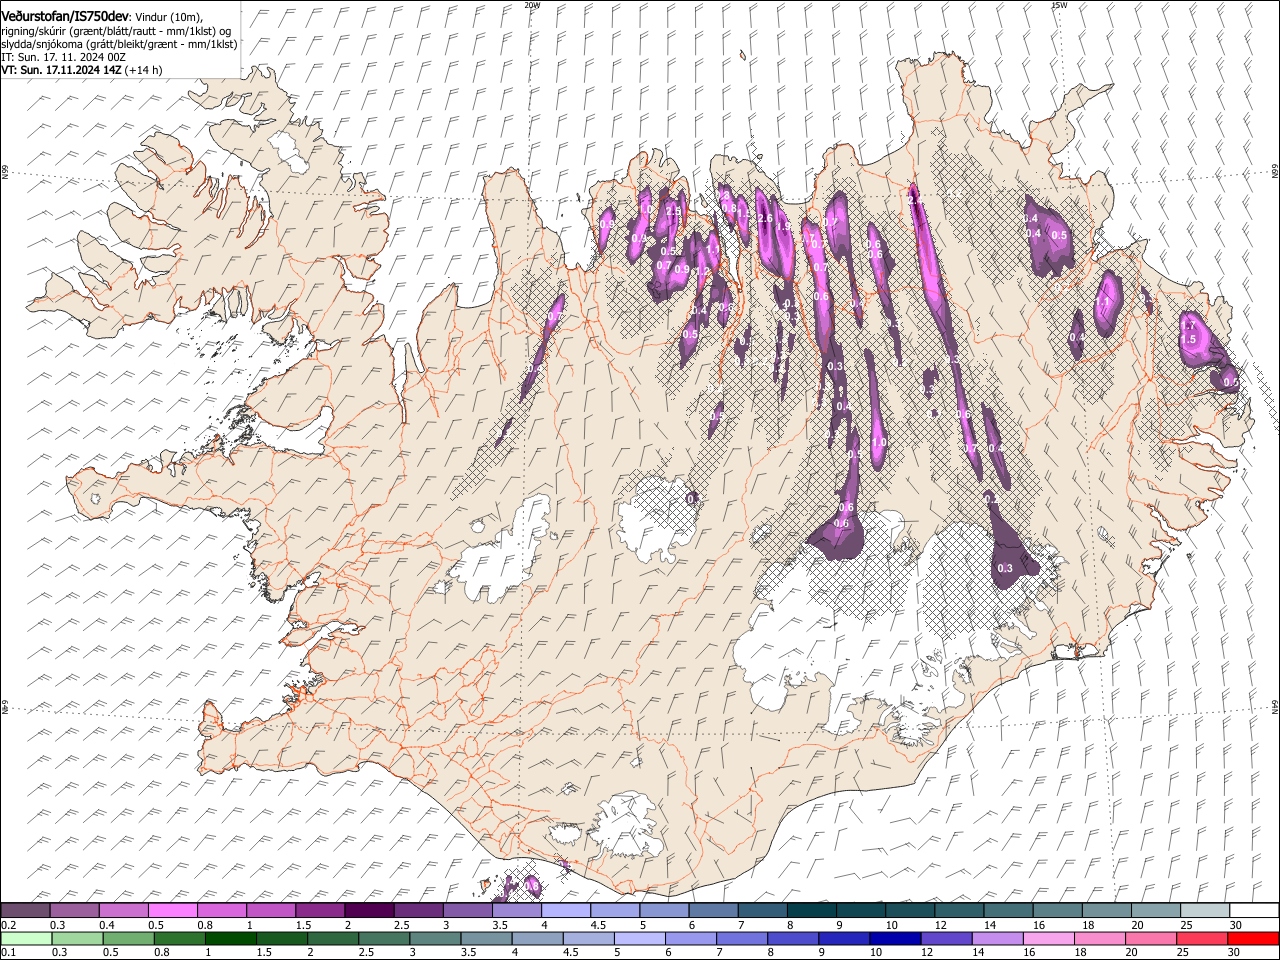Viewport: 1280px width, 960px height.
Task: Select the 1.5–2 magenta swatch in upper legend
Action: point(320,910)
